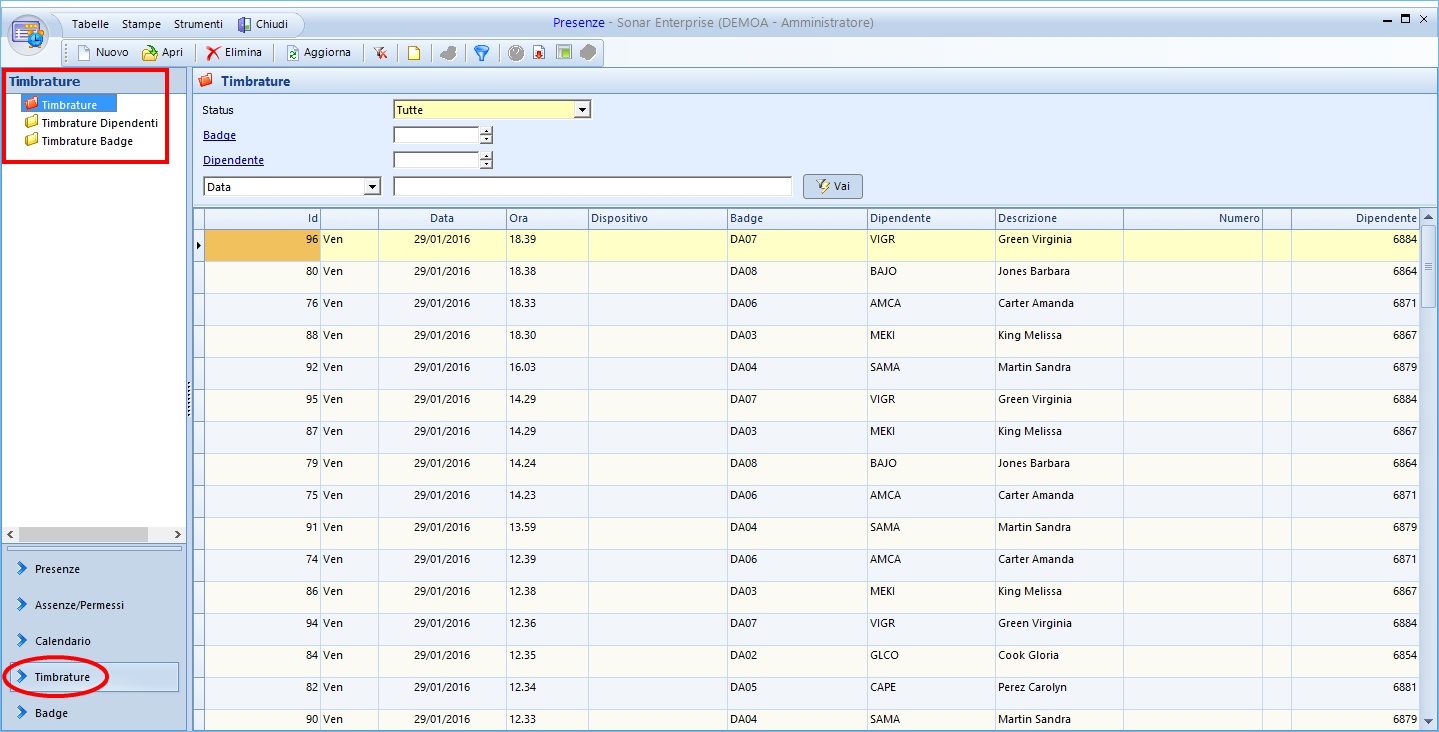
Task: Click the red download arrow icon
Action: [539, 53]
